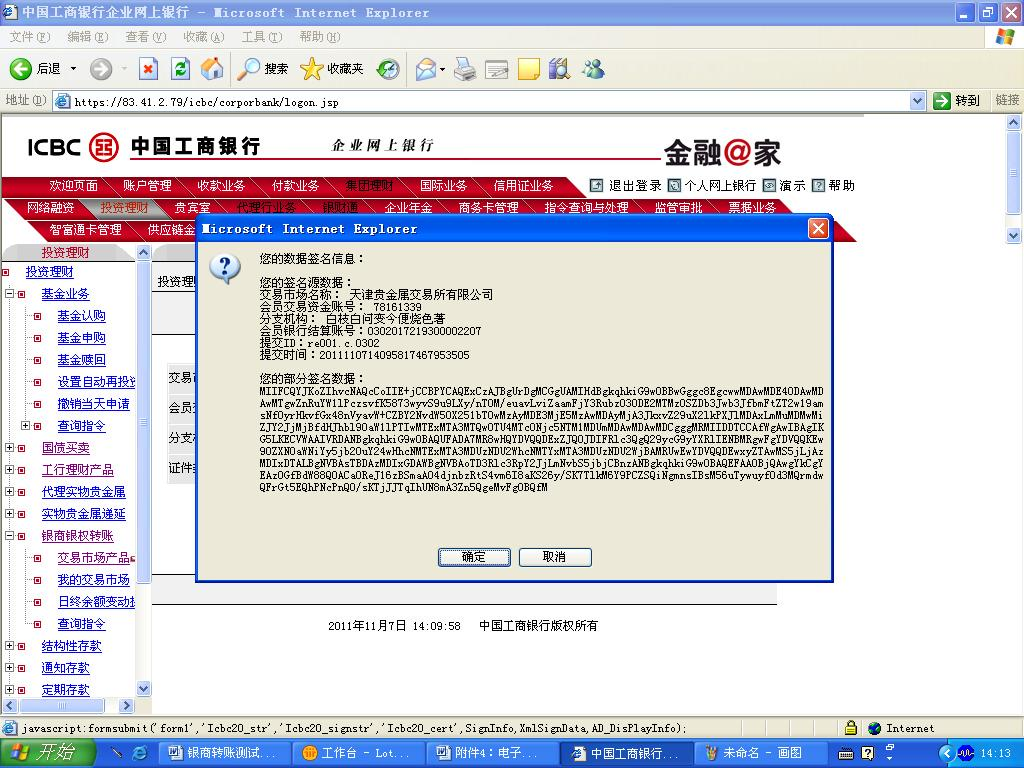1024x768 pixels.
Task: Click the Edit page icon
Action: pos(497,69)
